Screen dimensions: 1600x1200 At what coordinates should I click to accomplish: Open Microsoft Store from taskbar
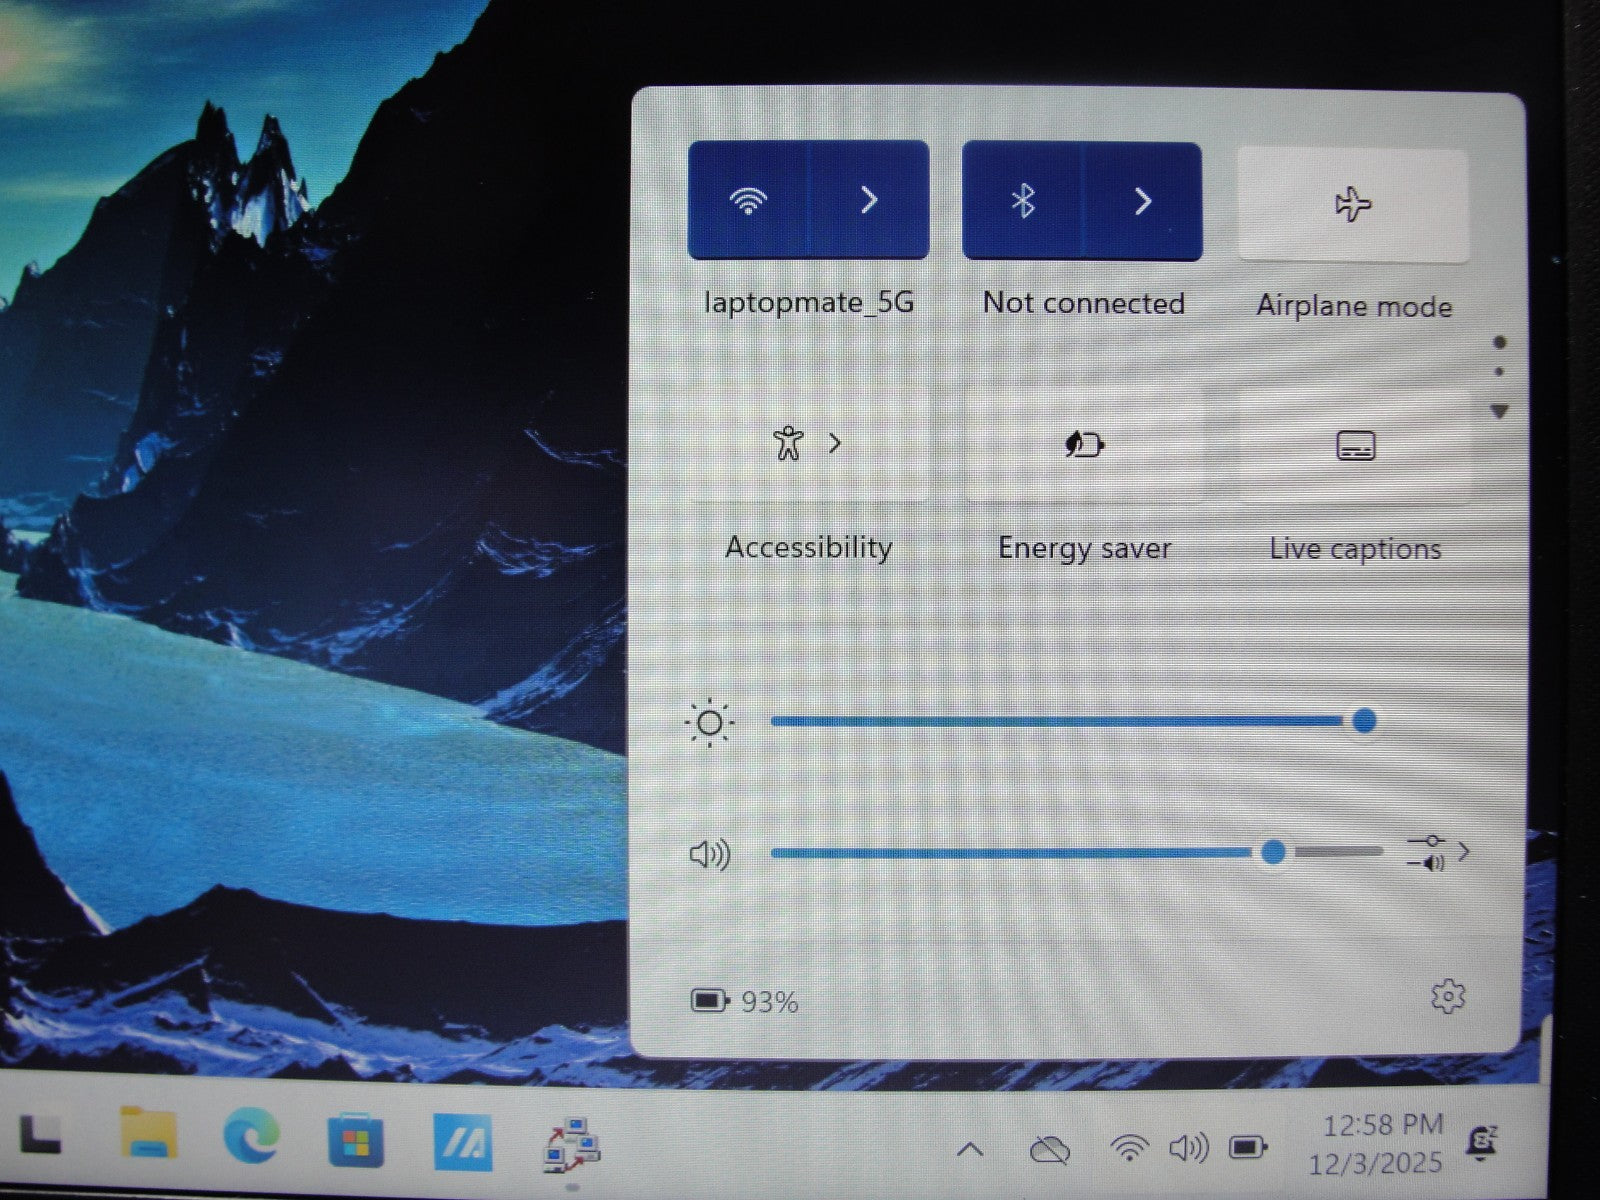pos(355,1141)
